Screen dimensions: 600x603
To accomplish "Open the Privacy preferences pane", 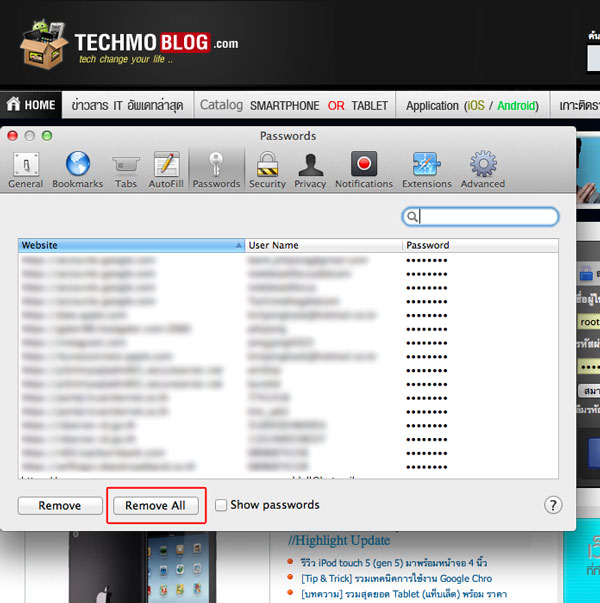I will tap(310, 168).
